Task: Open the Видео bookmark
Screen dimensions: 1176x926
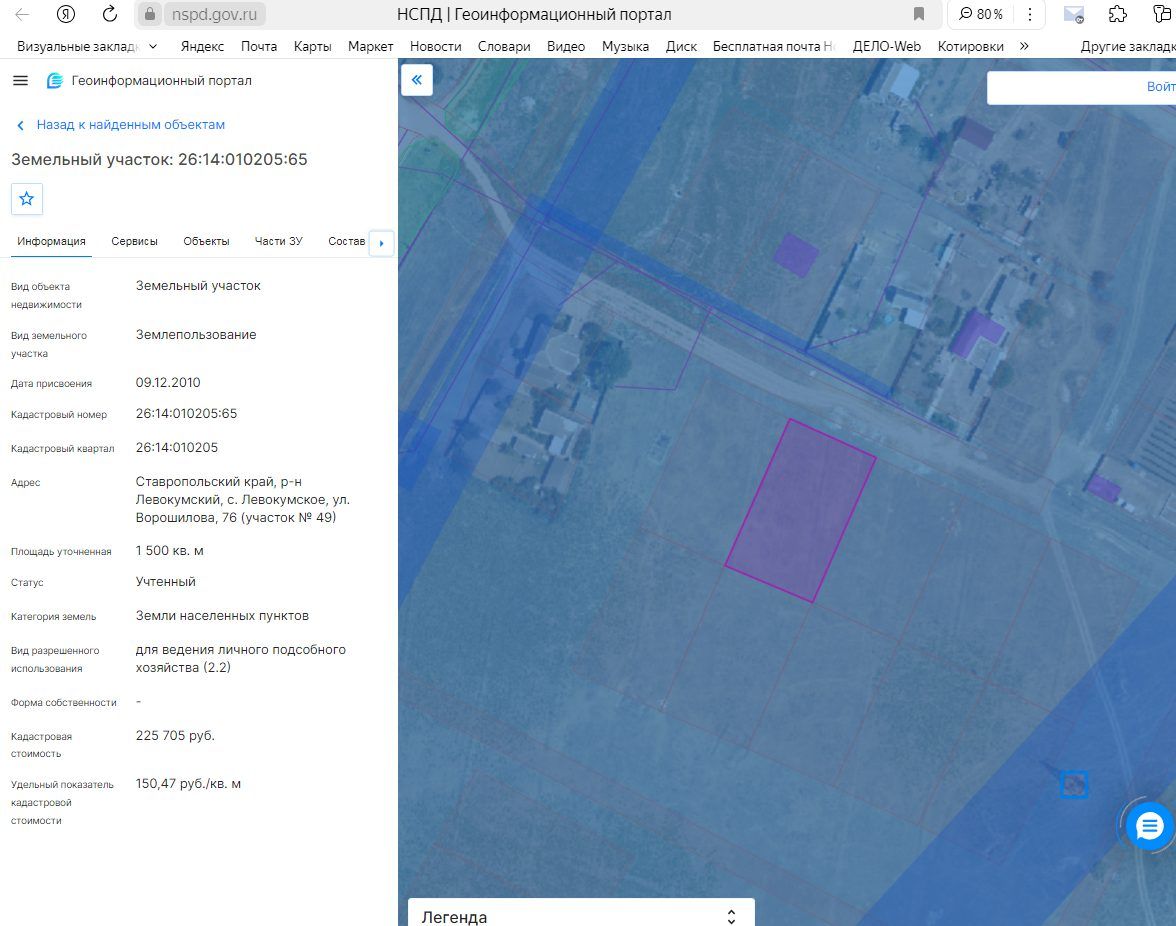Action: [x=566, y=46]
